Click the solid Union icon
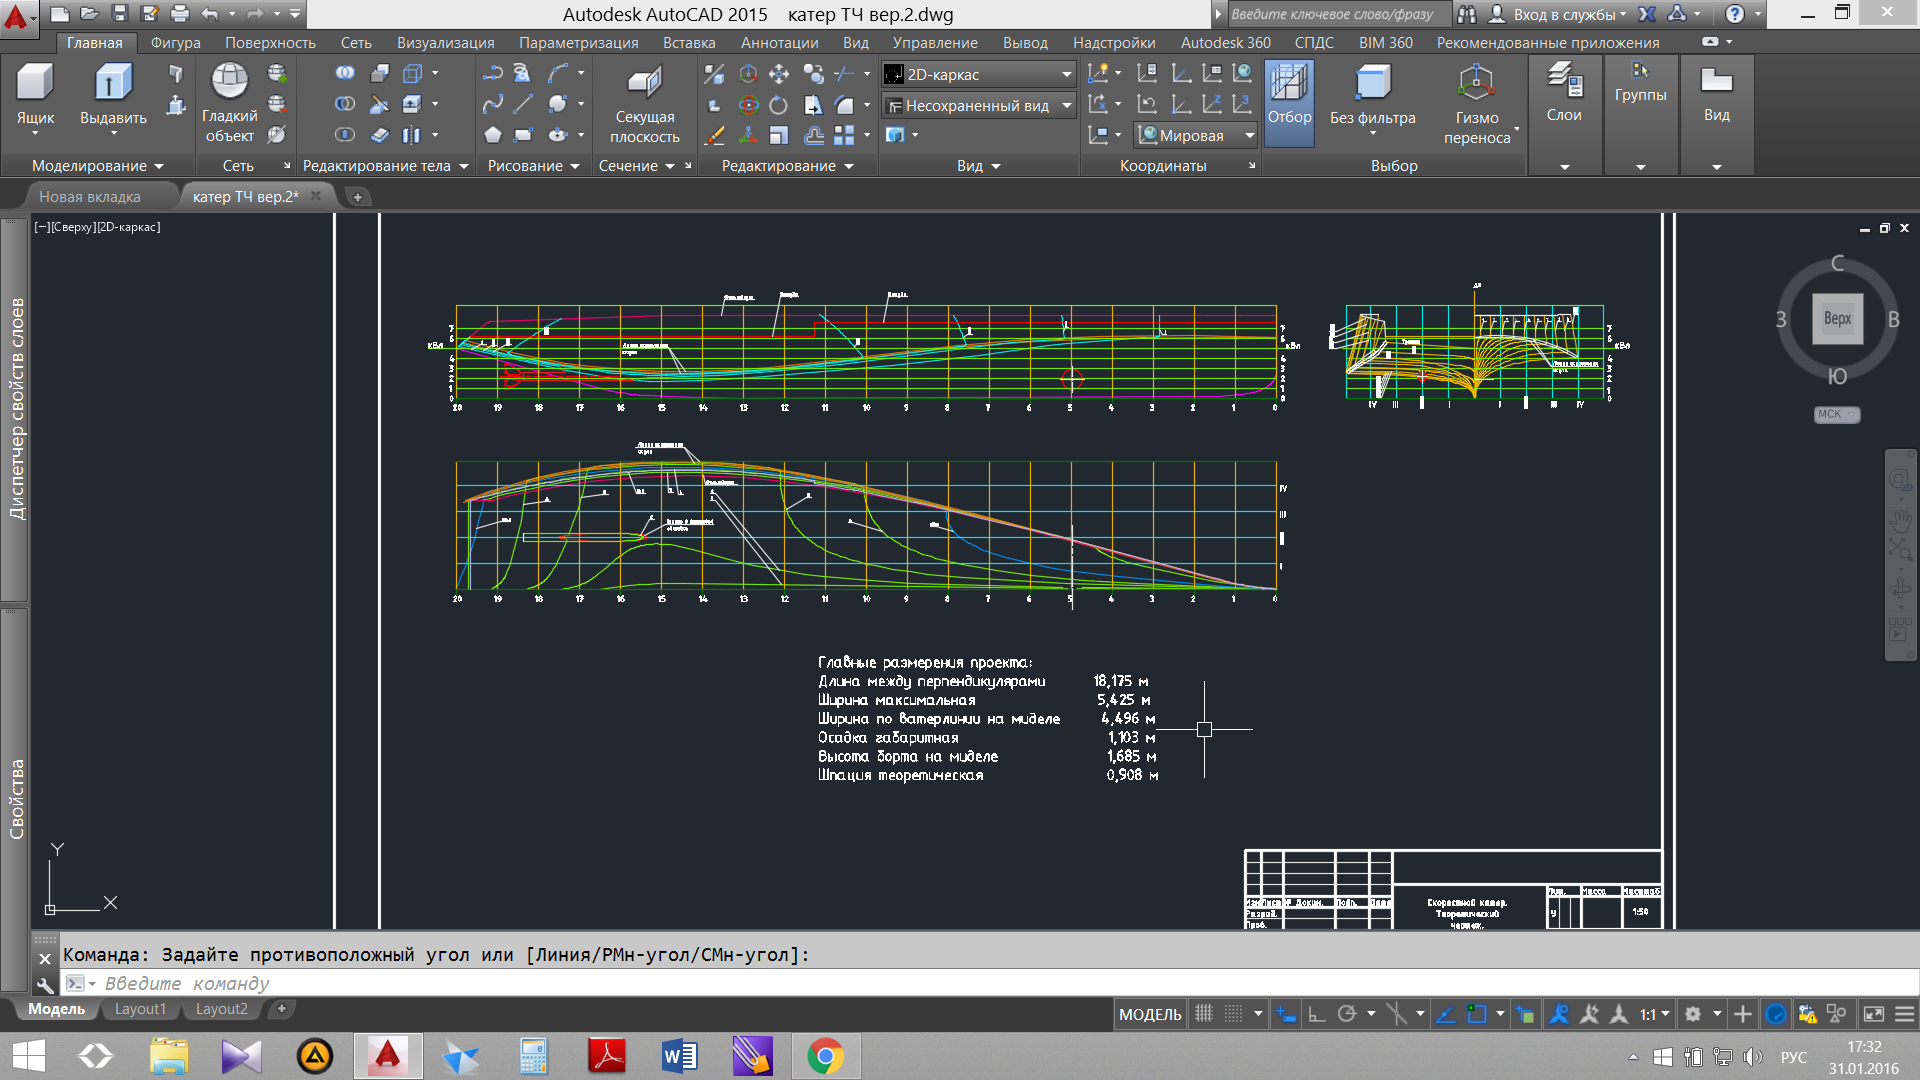Screen dimensions: 1920x1080 (345, 73)
